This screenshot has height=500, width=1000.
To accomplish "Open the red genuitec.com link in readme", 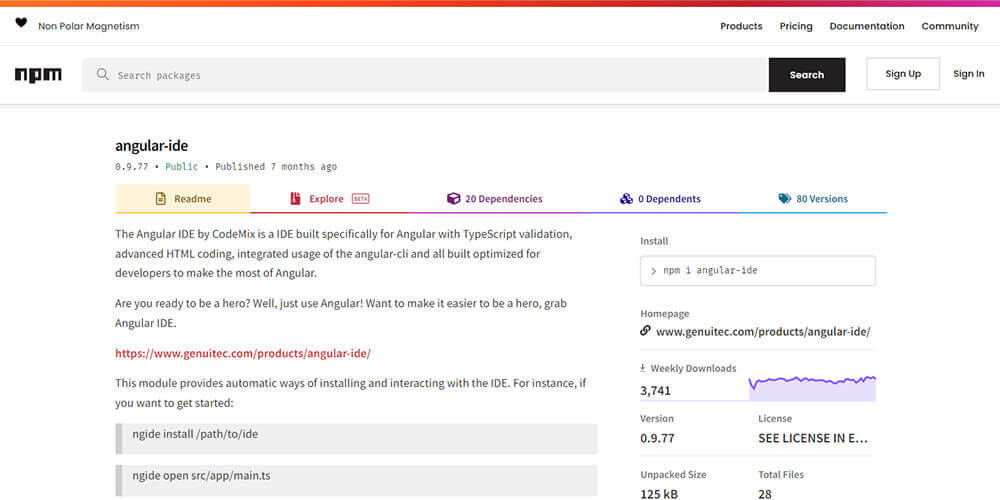I will point(243,353).
